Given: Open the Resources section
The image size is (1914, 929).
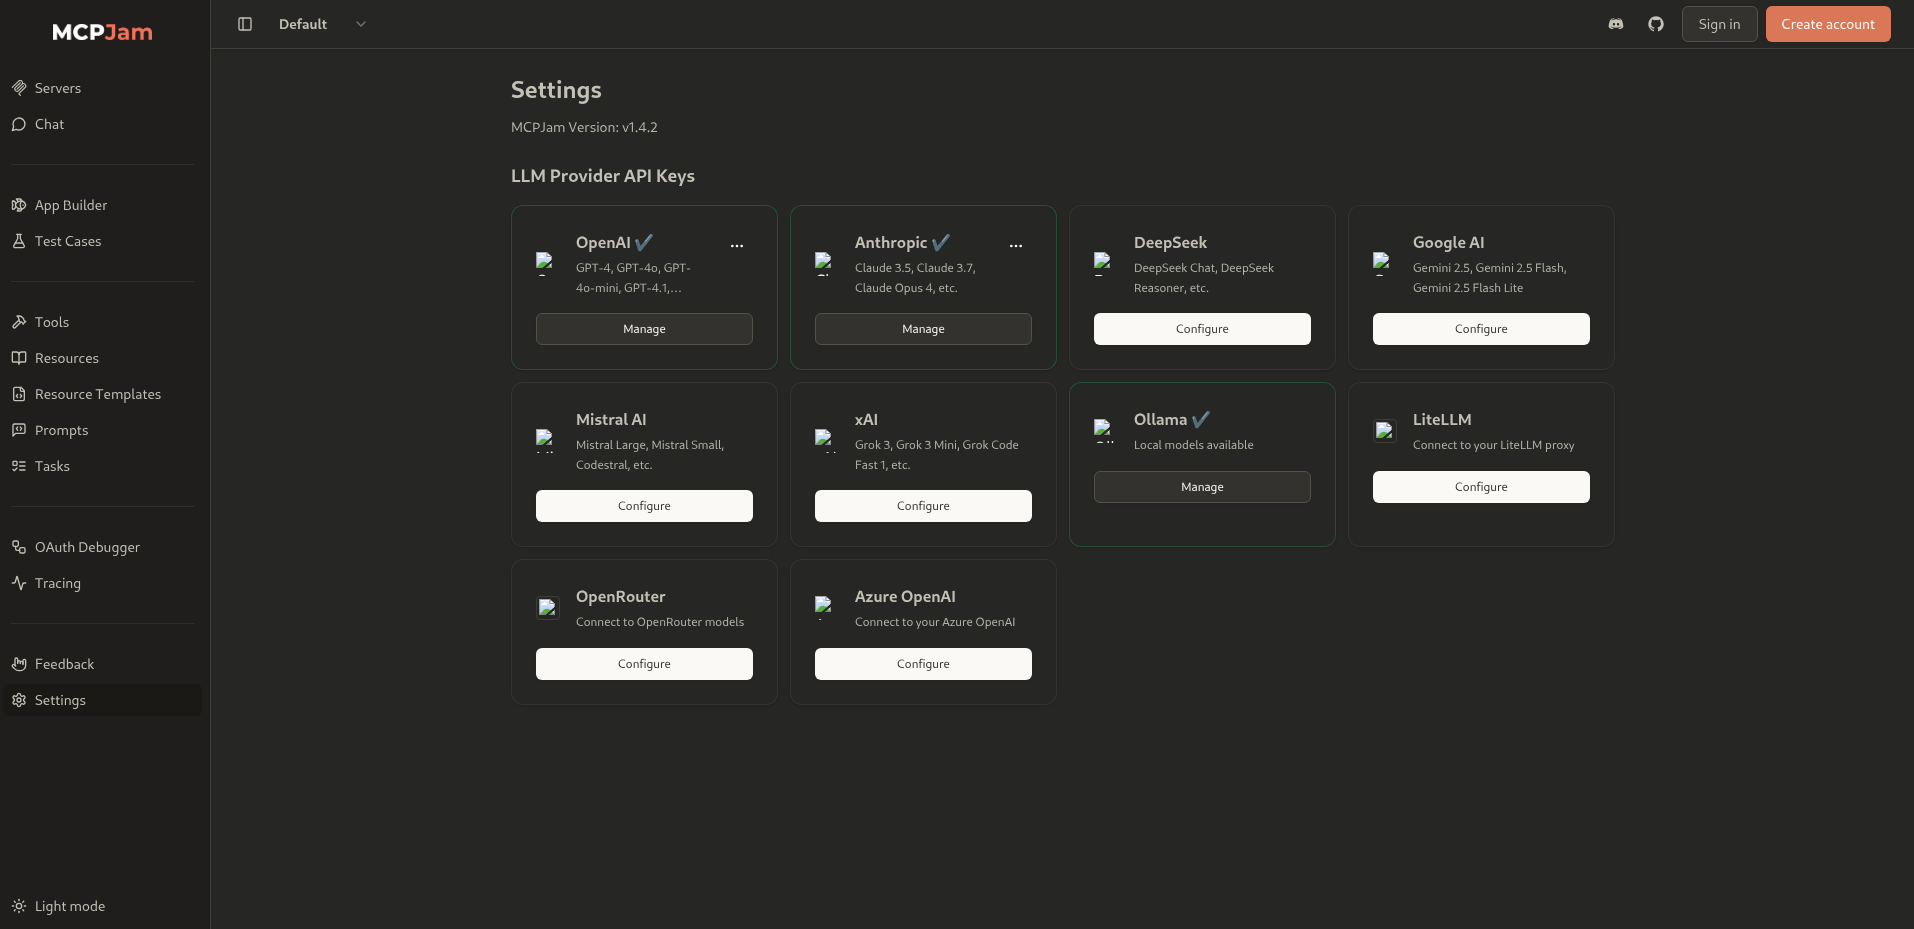Looking at the screenshot, I should (x=102, y=358).
